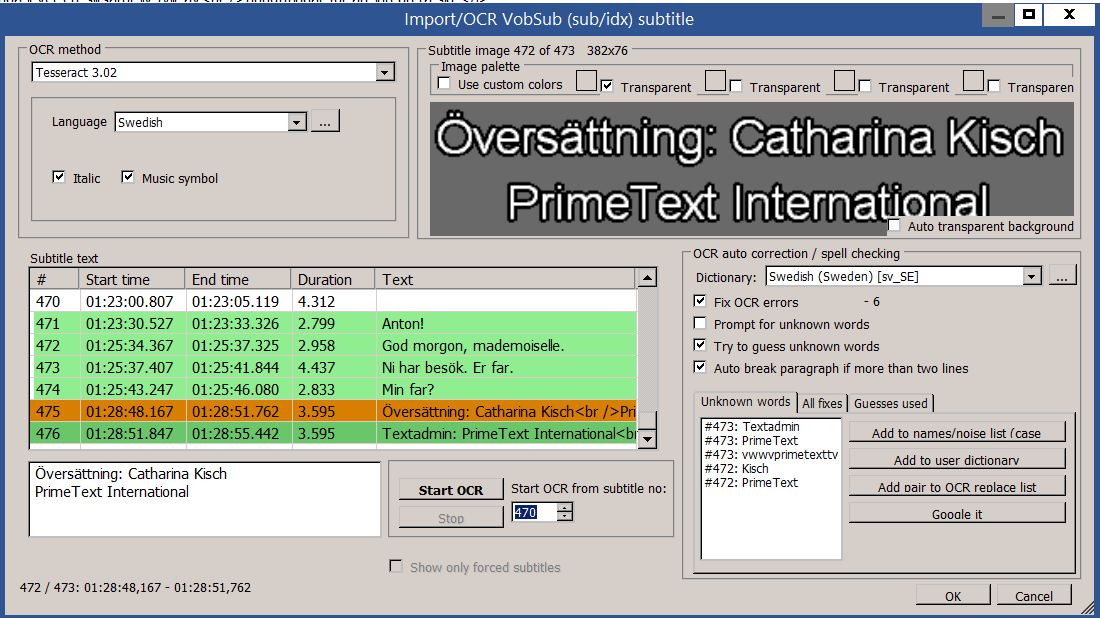Click the browse button next to Language
This screenshot has height=618, width=1100.
[x=325, y=121]
